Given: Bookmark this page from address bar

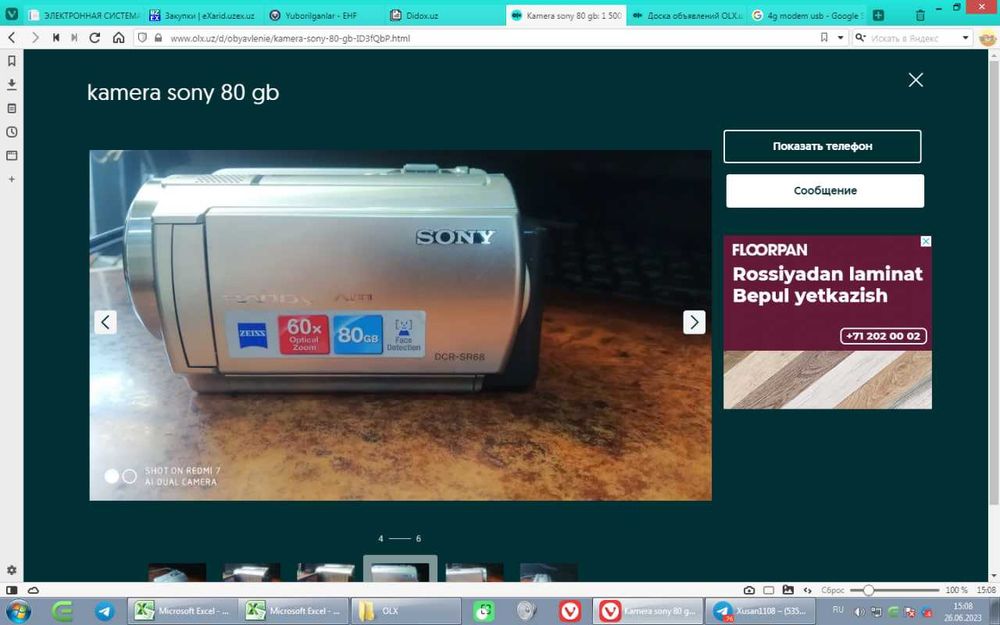Looking at the screenshot, I should pyautogui.click(x=824, y=38).
